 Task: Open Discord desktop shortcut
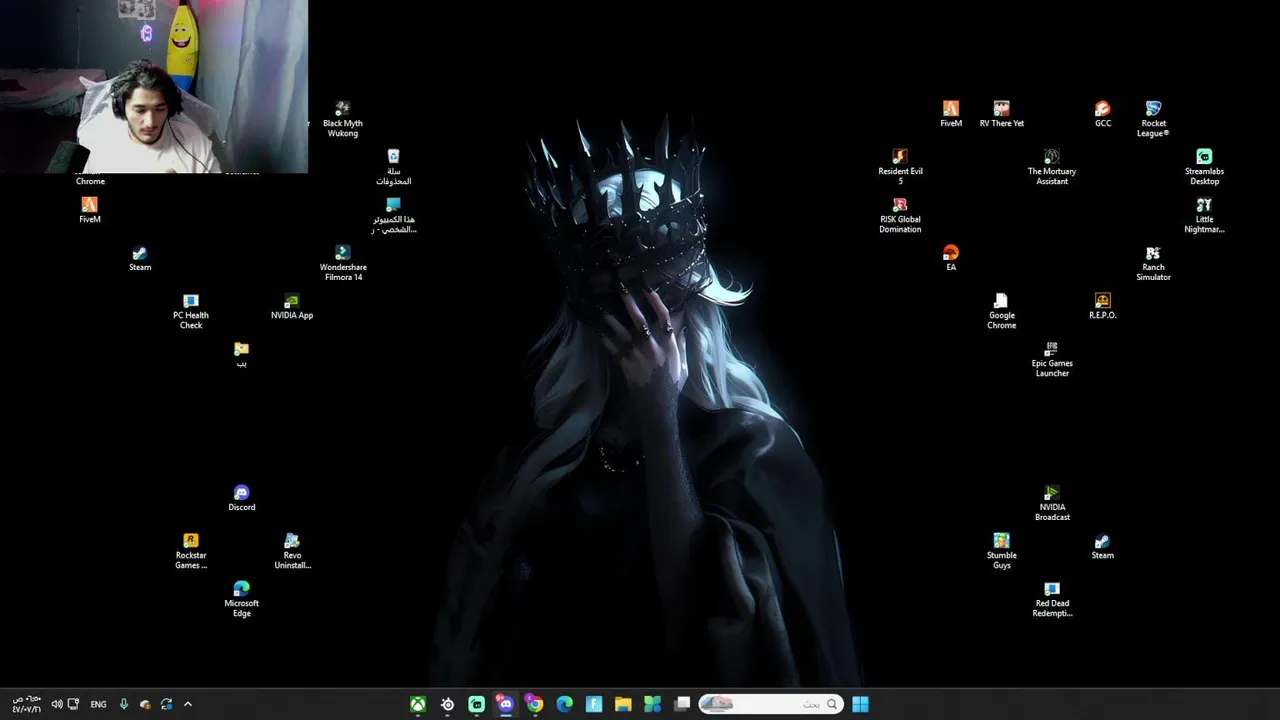tap(241, 498)
